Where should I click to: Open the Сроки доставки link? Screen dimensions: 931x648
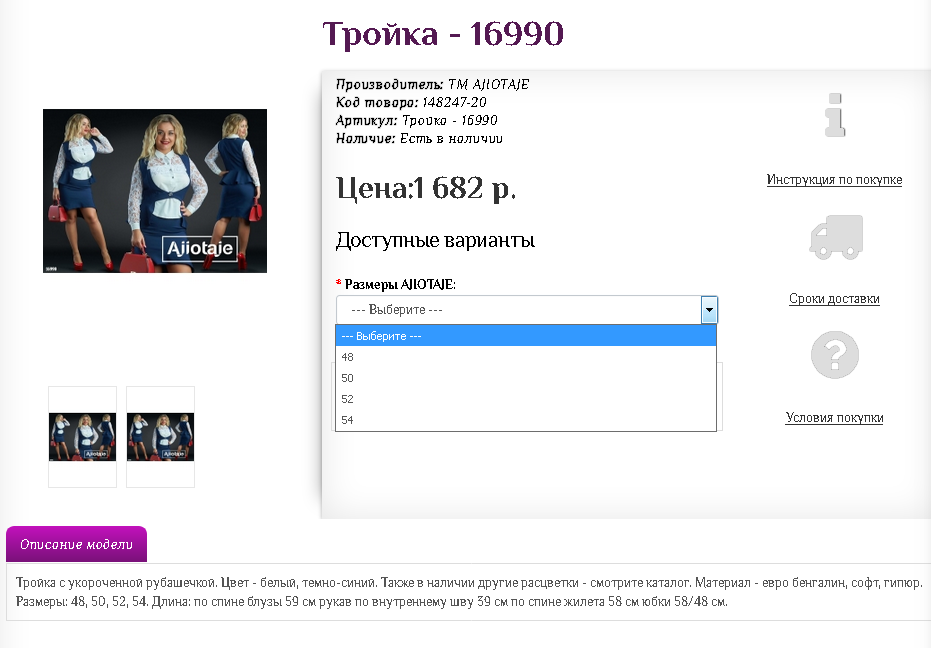pyautogui.click(x=834, y=299)
